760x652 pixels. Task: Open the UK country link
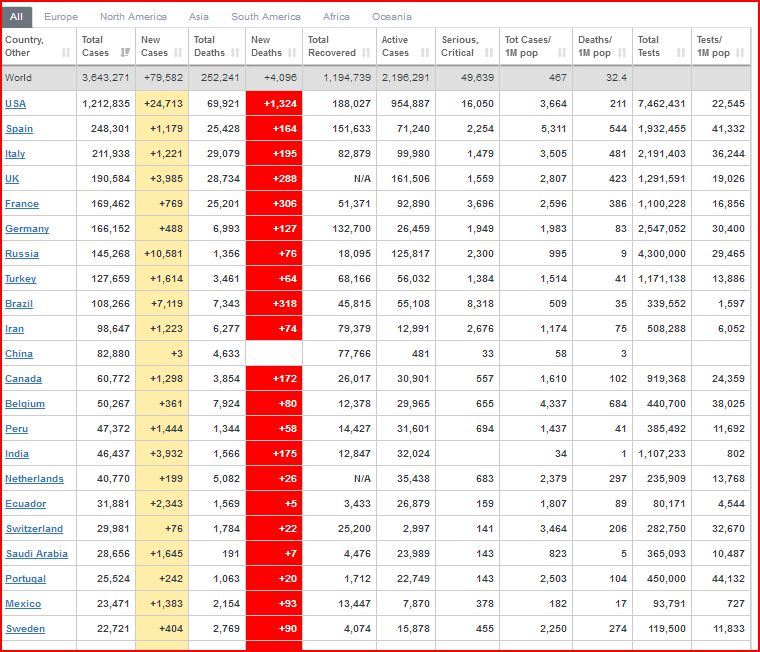(x=12, y=178)
